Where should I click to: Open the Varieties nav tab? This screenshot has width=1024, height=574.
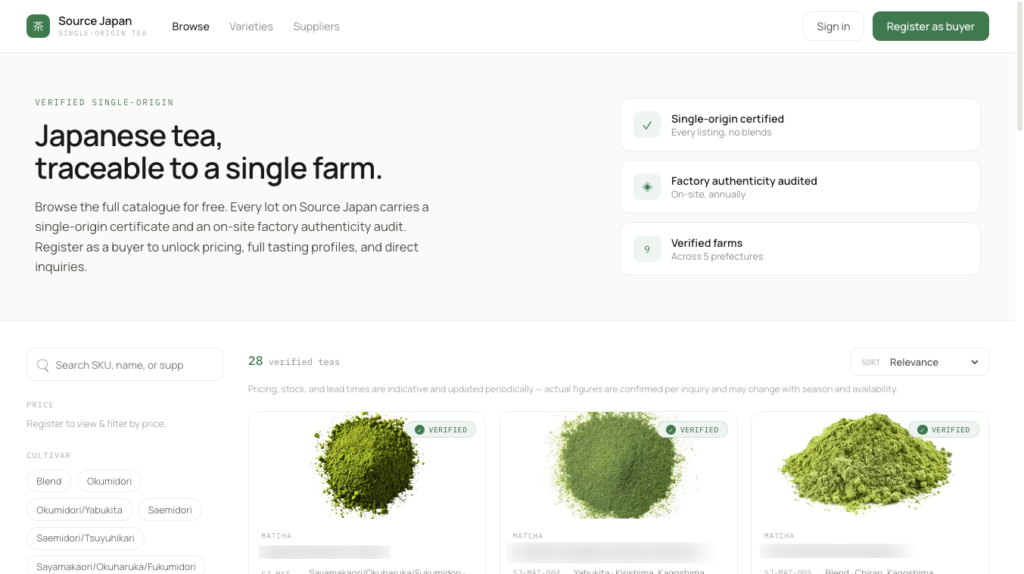click(251, 27)
